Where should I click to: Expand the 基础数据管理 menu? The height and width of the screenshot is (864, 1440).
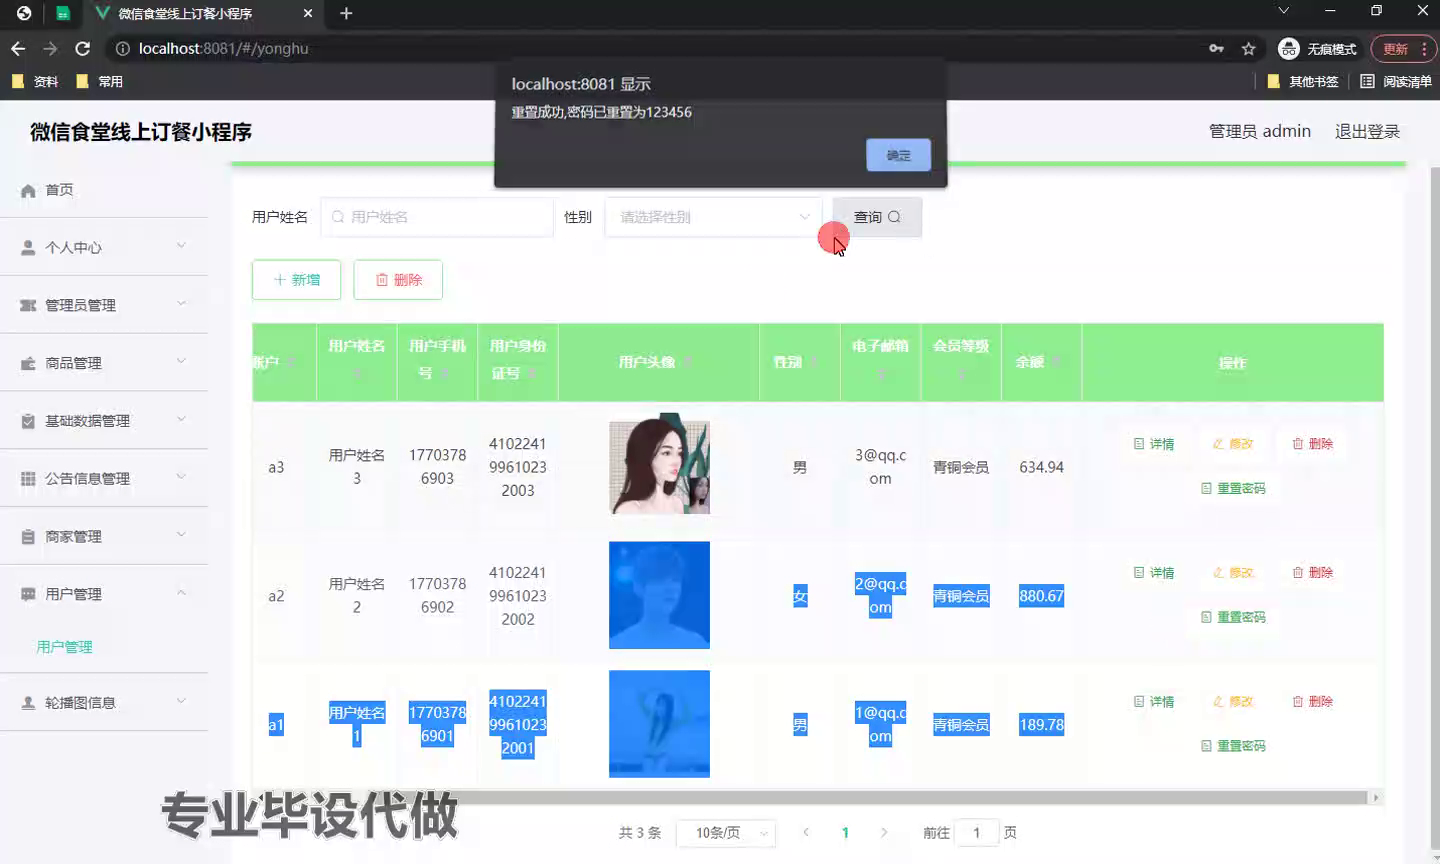click(104, 421)
